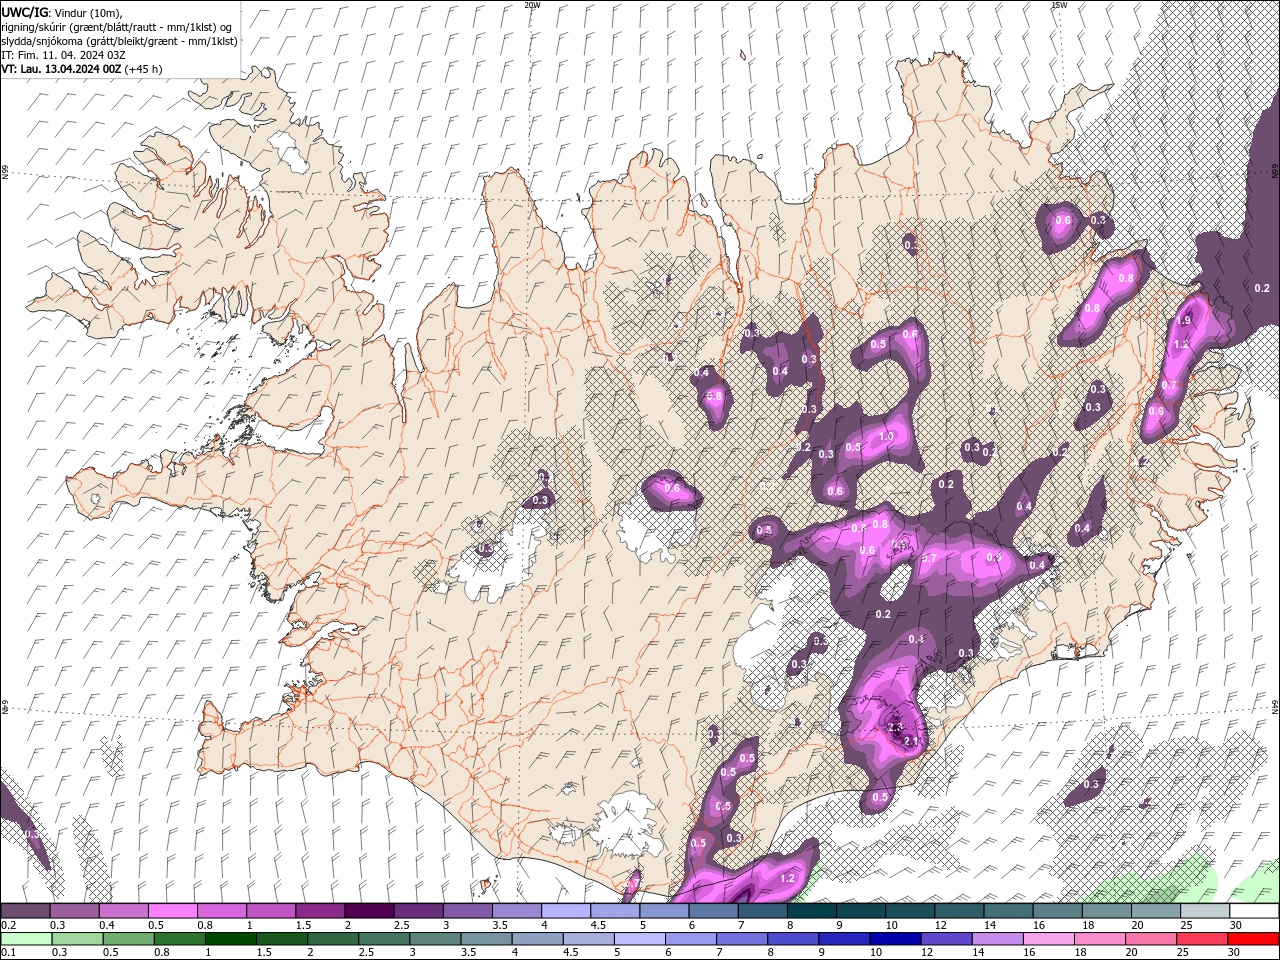Click the 1.0 snowfall value in central highlands
The height and width of the screenshot is (960, 1280).
[x=886, y=437]
